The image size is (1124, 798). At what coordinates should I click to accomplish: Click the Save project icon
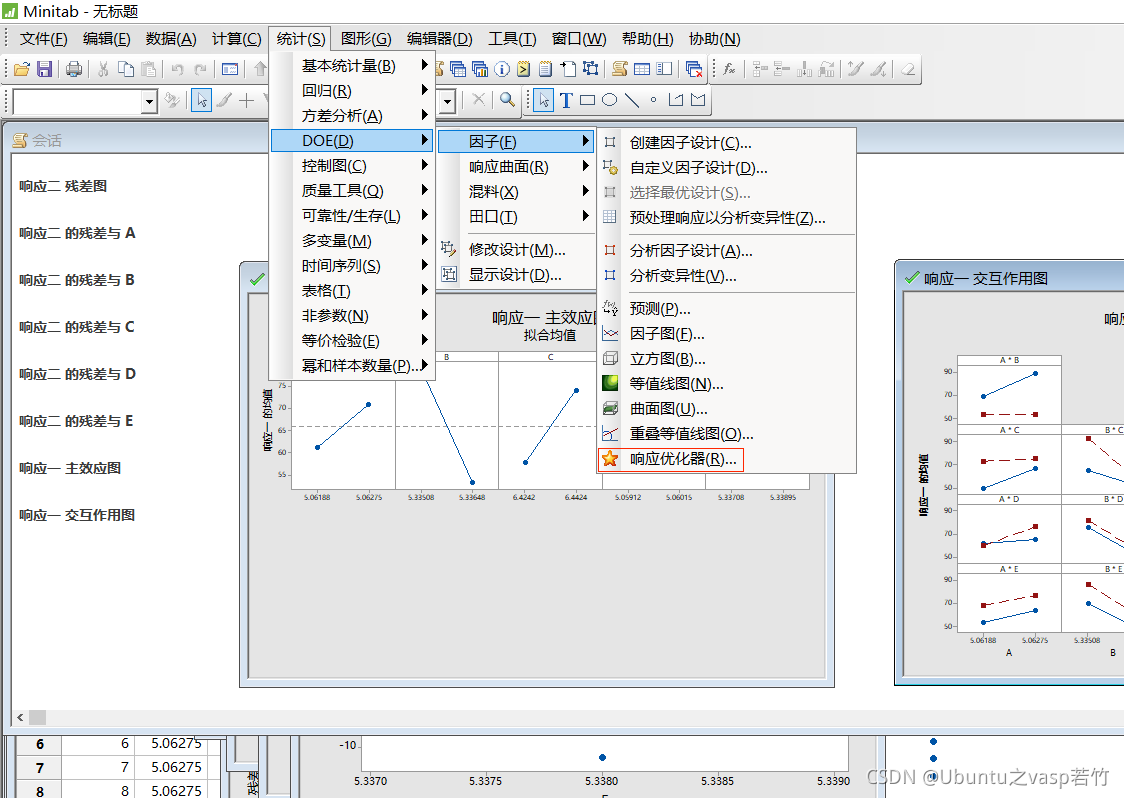click(44, 69)
